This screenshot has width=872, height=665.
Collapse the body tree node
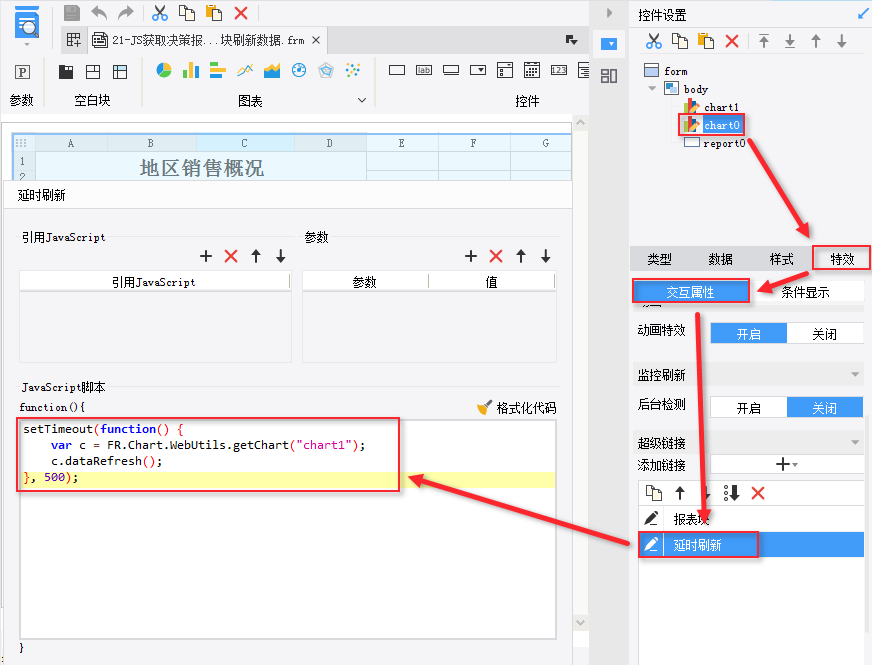click(652, 88)
